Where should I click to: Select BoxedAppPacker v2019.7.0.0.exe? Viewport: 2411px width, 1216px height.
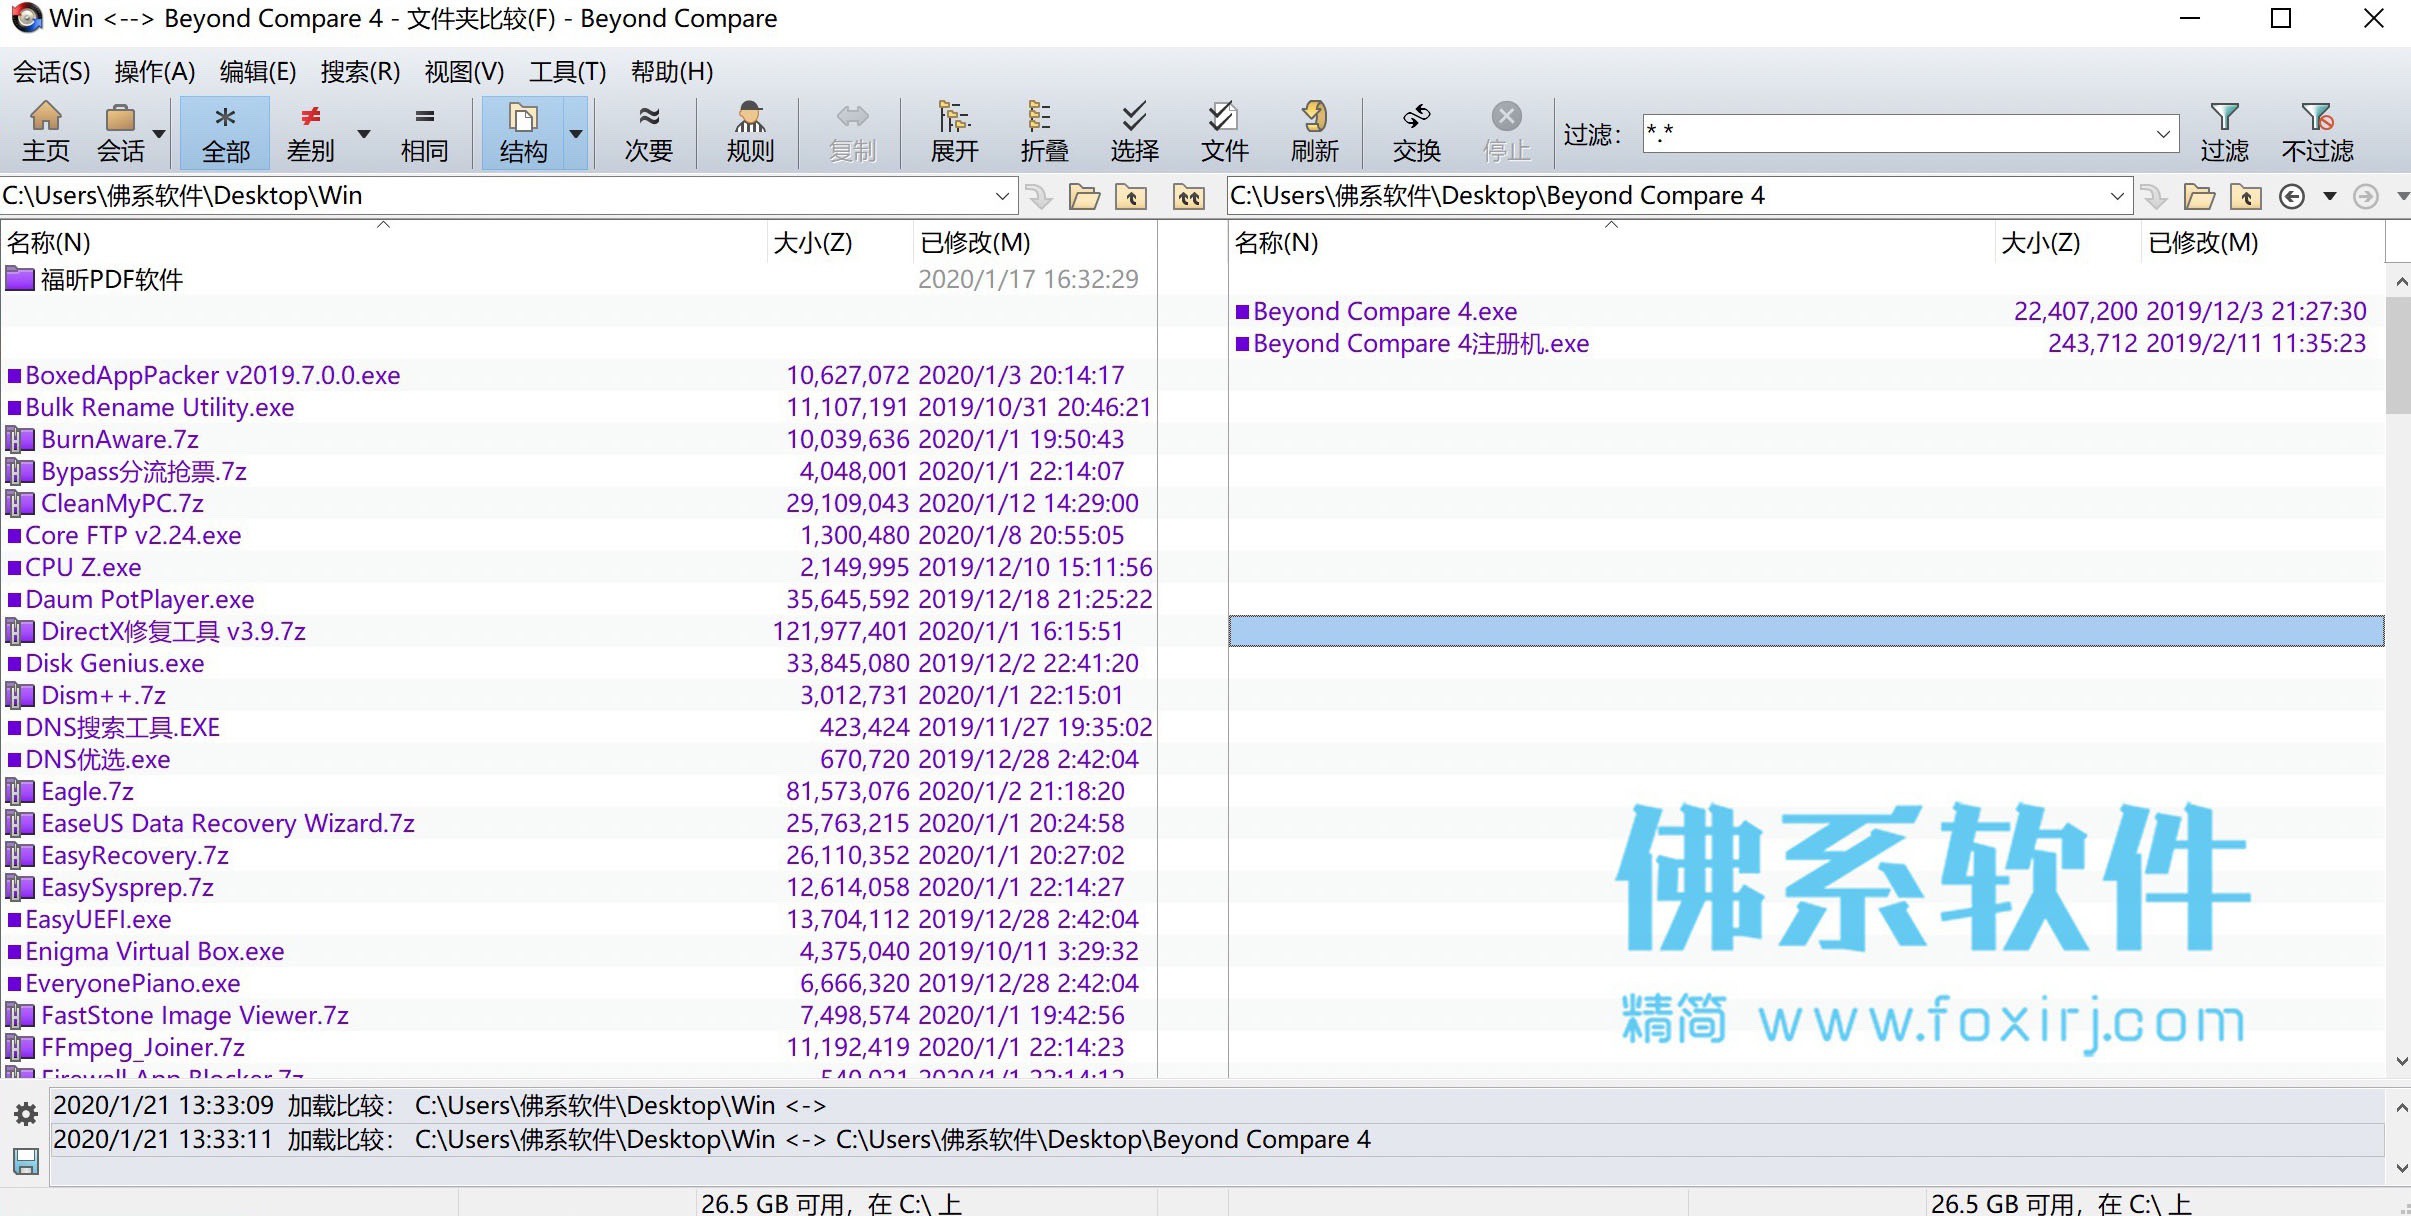[x=578, y=375]
